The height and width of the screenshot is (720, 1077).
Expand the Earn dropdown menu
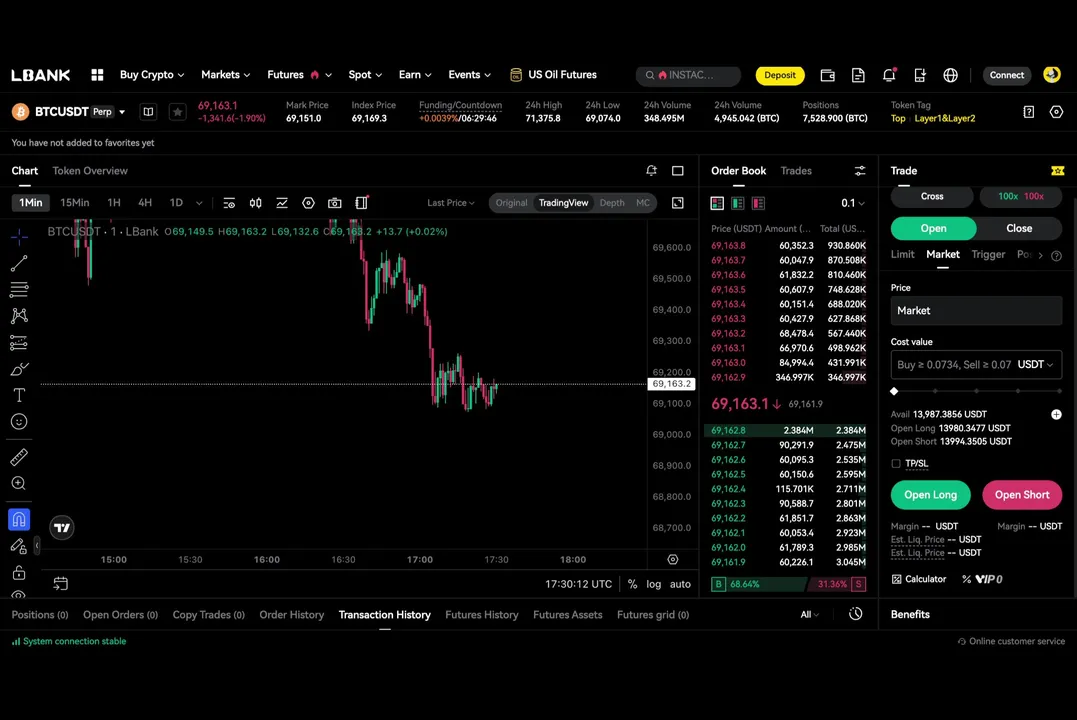(x=415, y=75)
